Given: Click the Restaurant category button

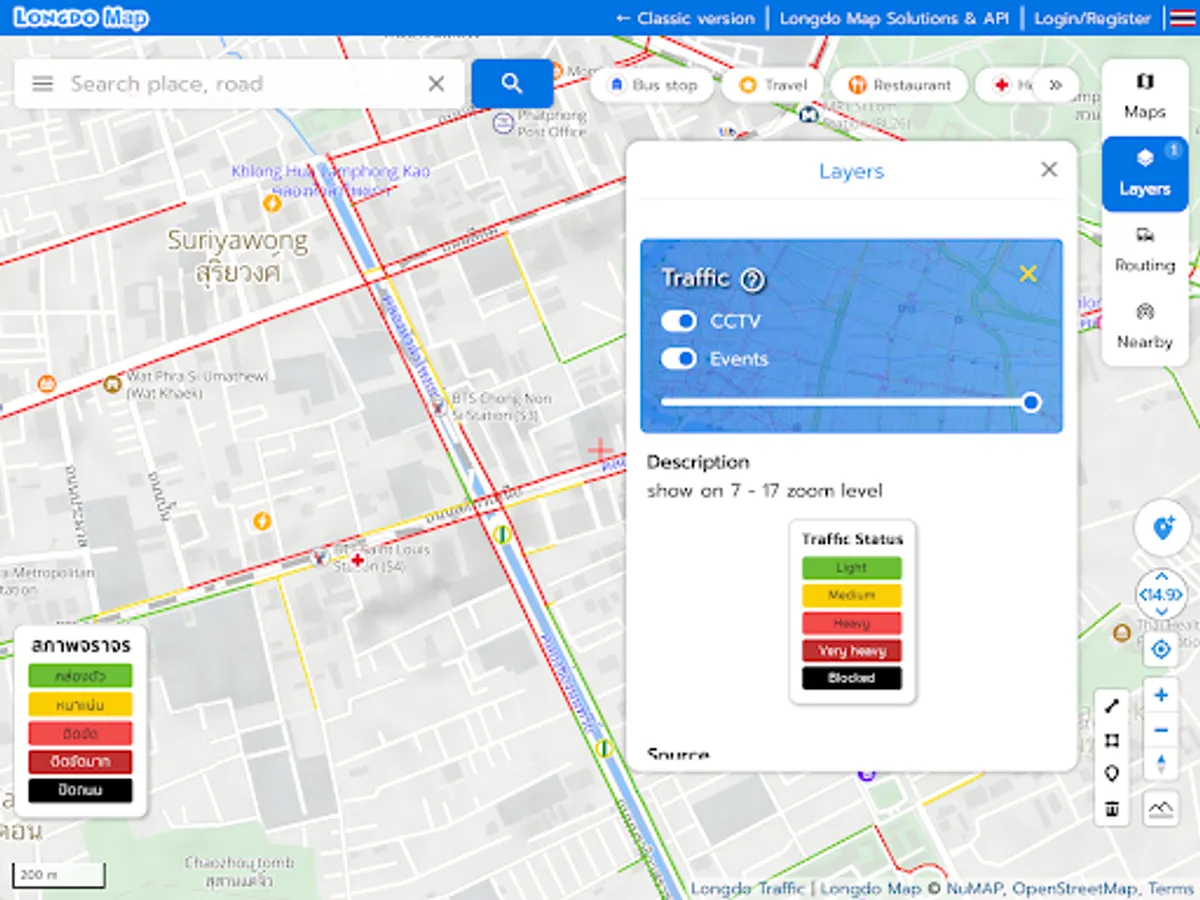Looking at the screenshot, I should pos(898,85).
